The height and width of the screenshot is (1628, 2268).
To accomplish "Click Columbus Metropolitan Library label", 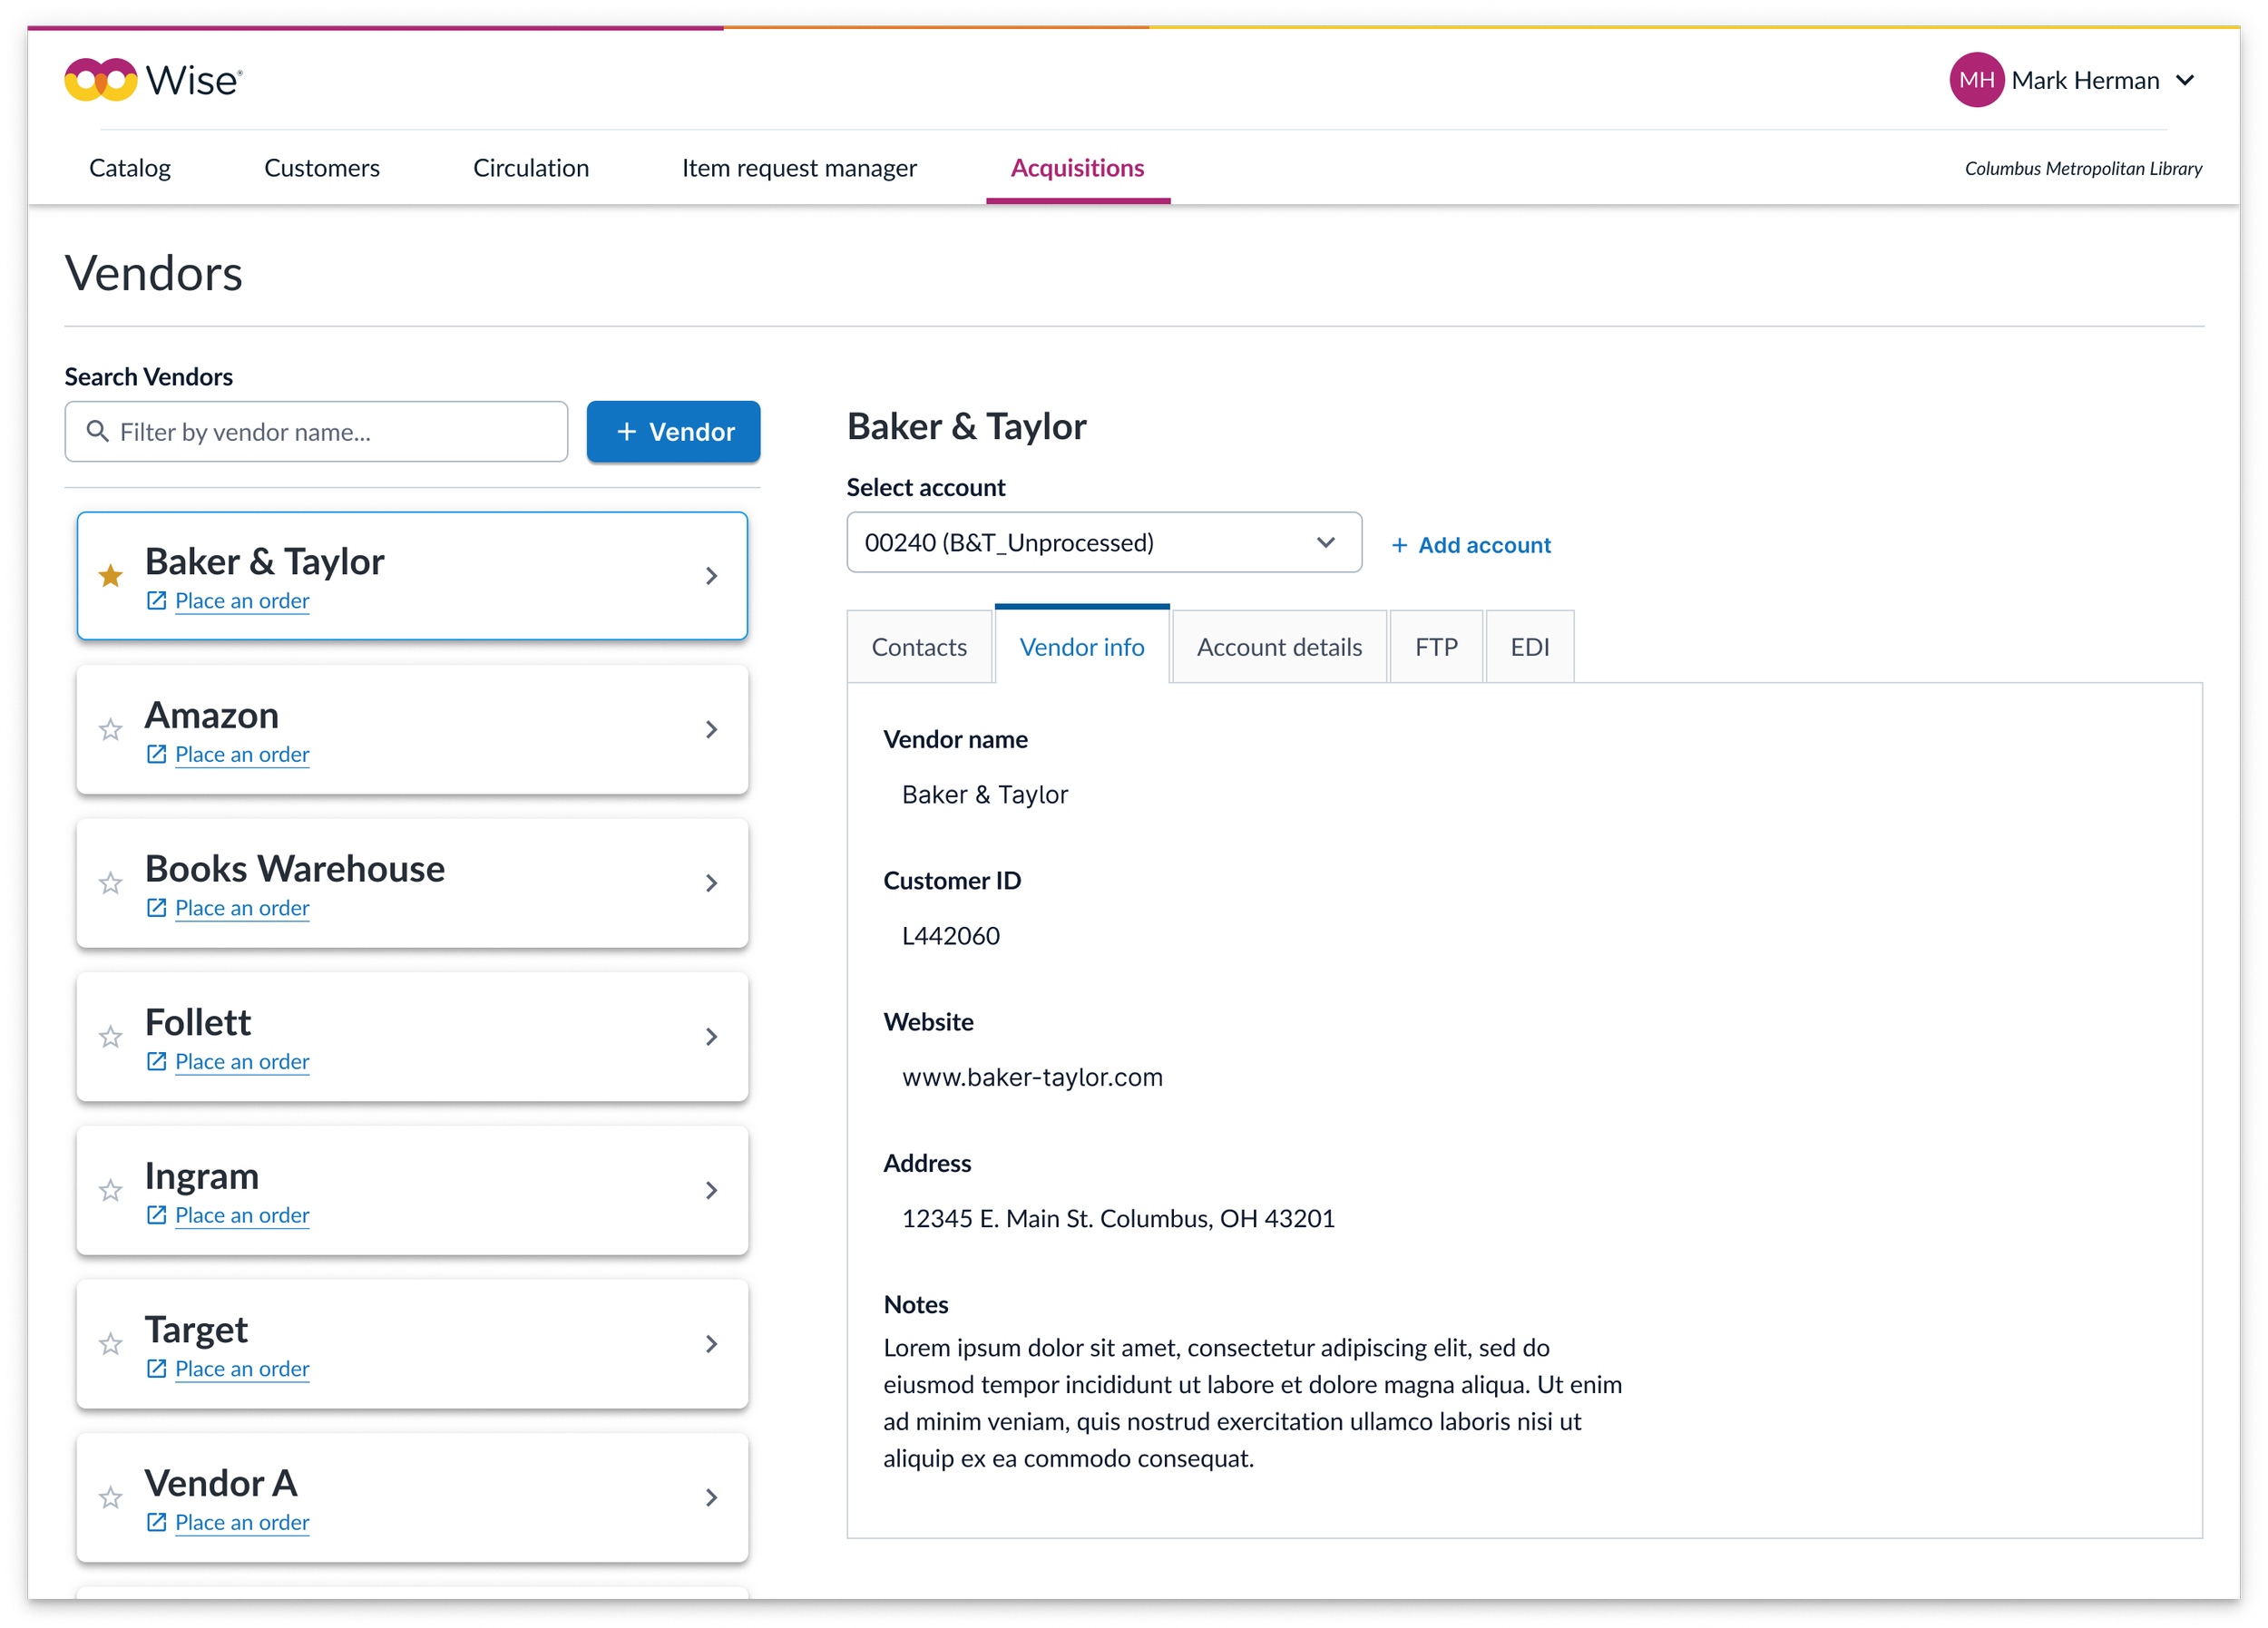I will [x=2083, y=168].
